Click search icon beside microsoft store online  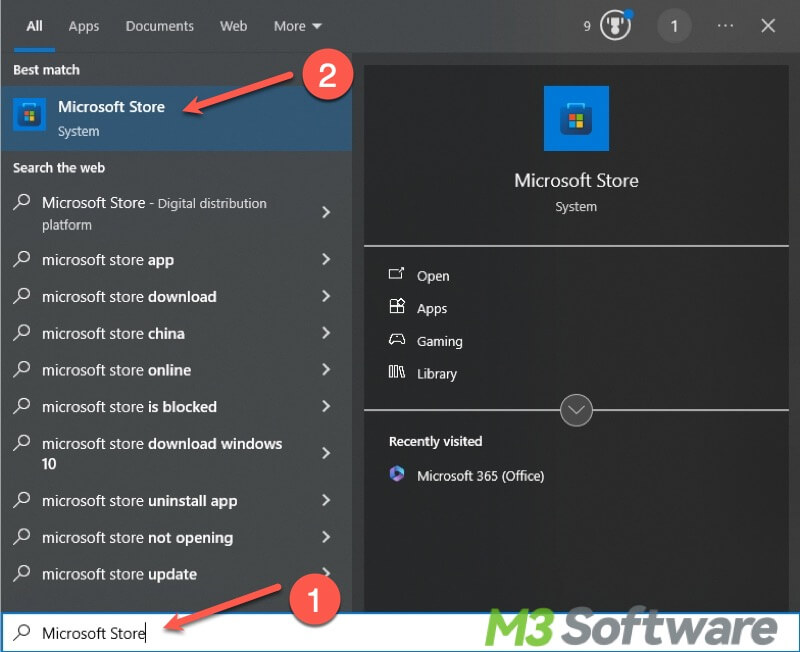pyautogui.click(x=21, y=369)
